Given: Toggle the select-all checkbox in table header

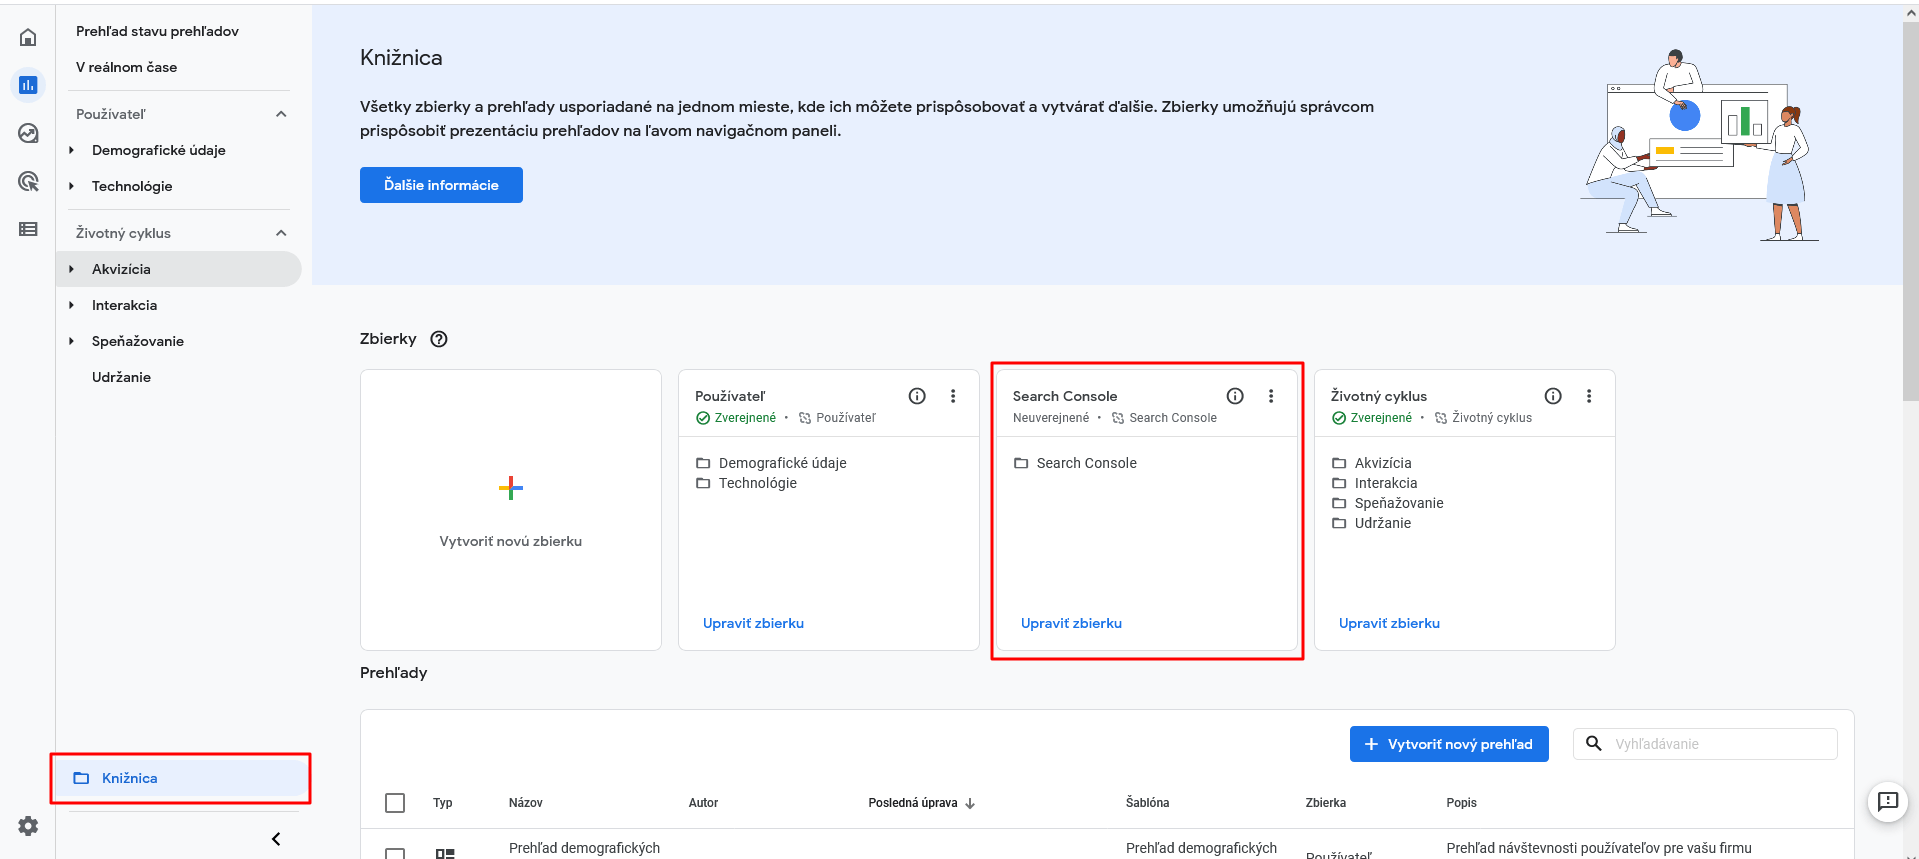Looking at the screenshot, I should (x=395, y=803).
